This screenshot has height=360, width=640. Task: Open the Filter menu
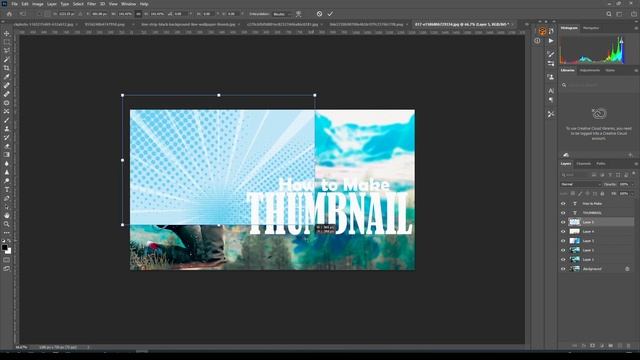[x=91, y=4]
